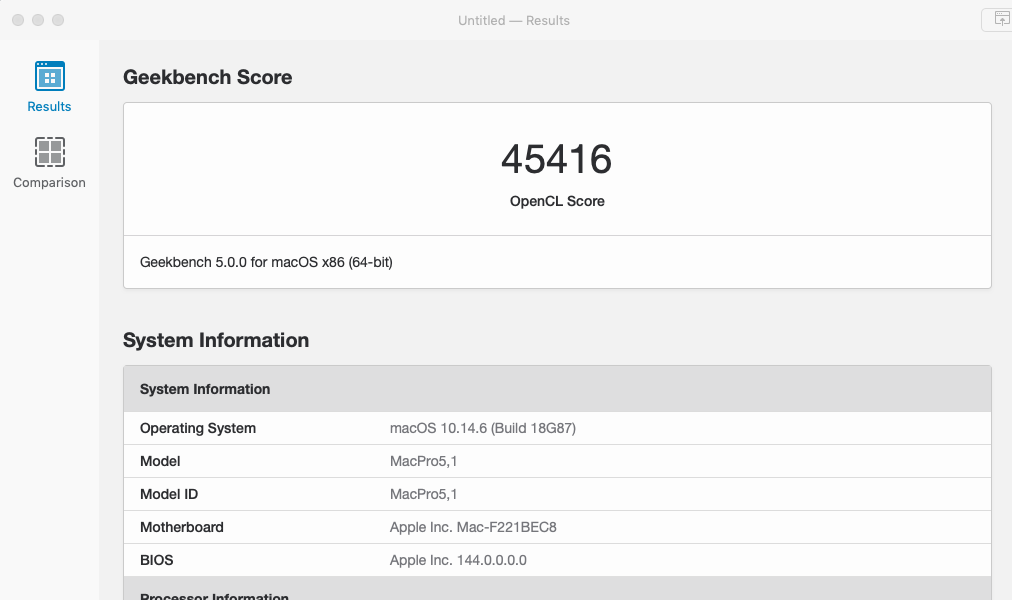Click the Apple Inc. 144.0.0.0.0 value

(x=458, y=560)
